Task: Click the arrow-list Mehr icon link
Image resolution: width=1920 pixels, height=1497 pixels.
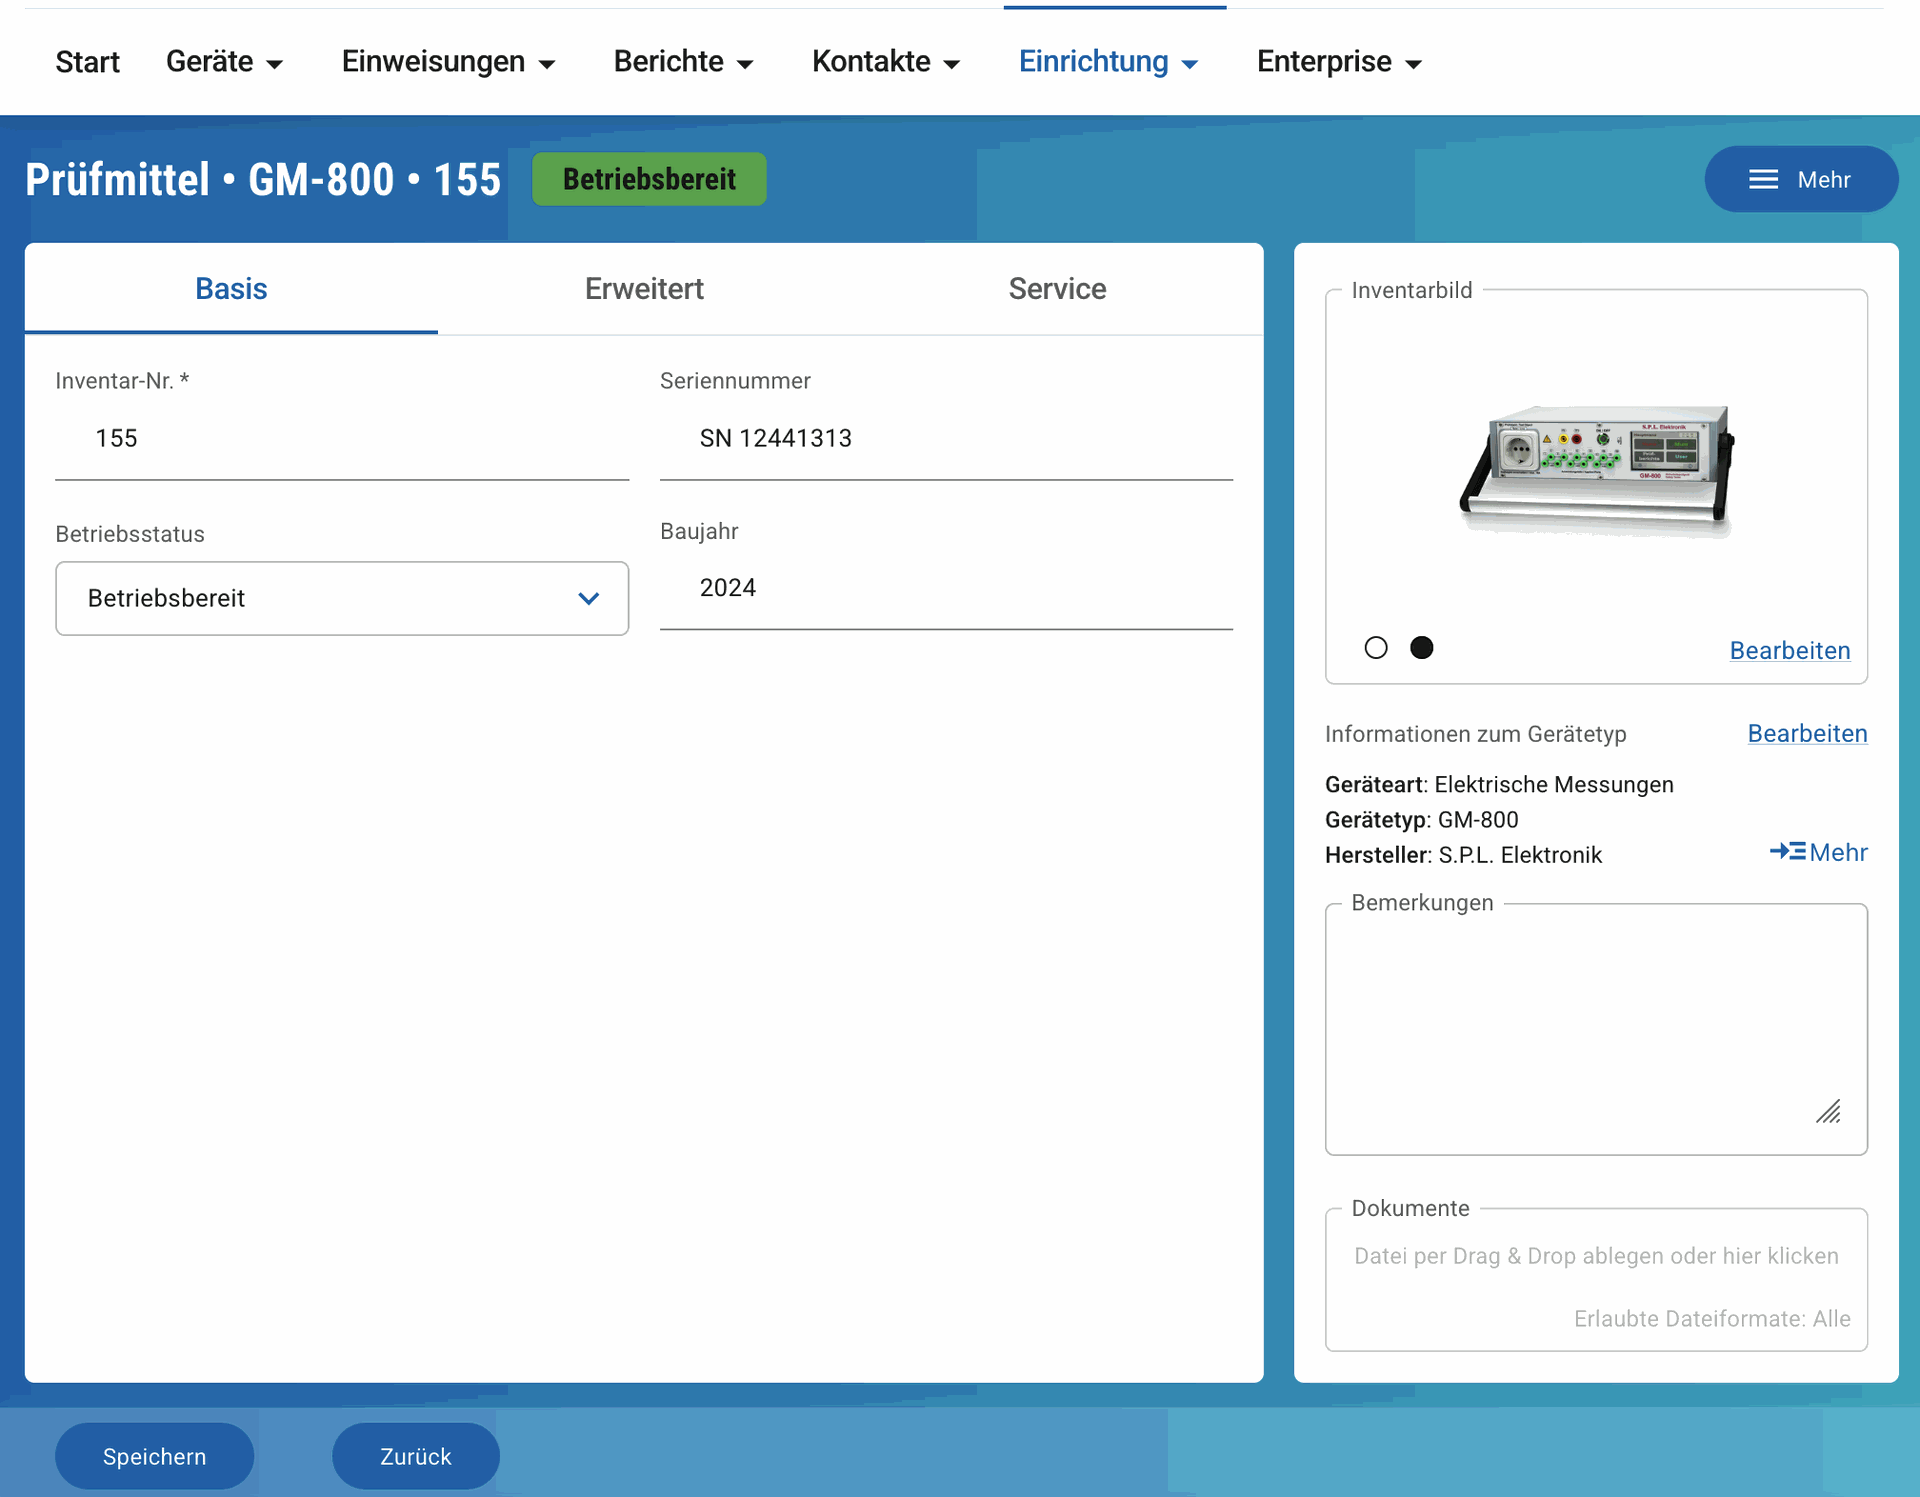Action: pyautogui.click(x=1818, y=853)
